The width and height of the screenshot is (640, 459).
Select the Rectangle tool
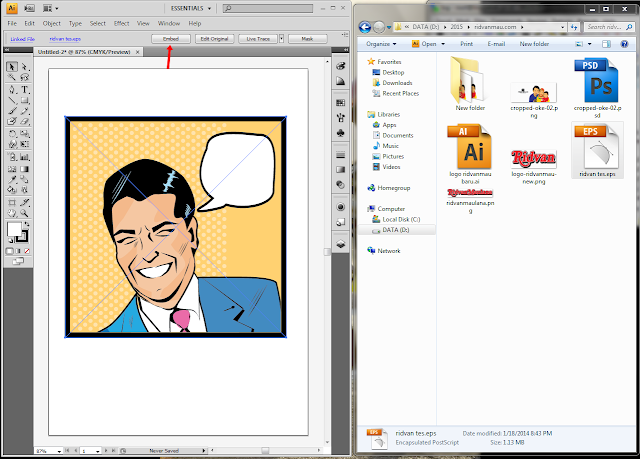(24, 100)
